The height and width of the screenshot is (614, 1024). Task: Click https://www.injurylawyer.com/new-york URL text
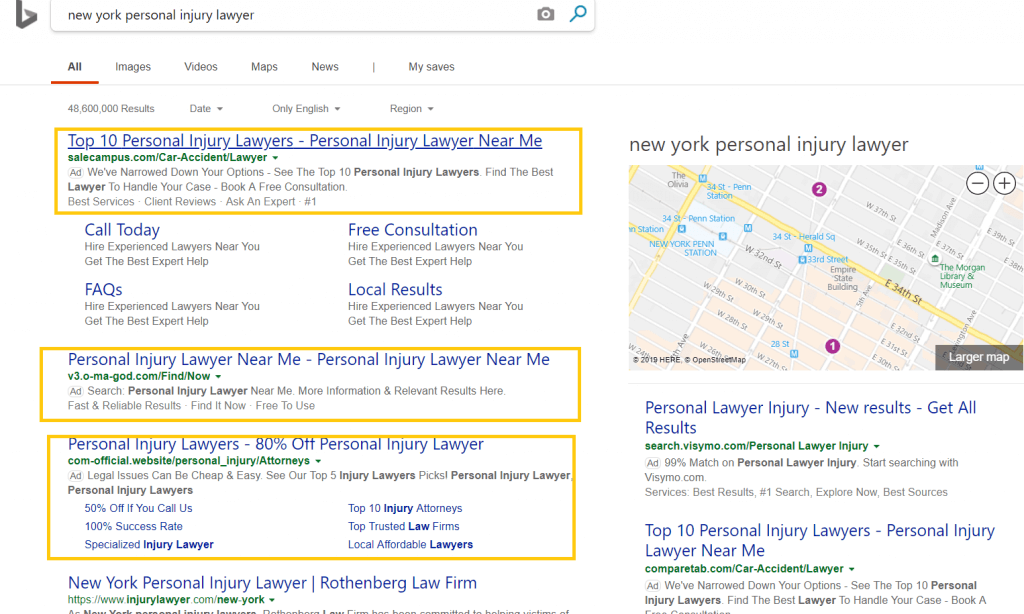tap(166, 600)
